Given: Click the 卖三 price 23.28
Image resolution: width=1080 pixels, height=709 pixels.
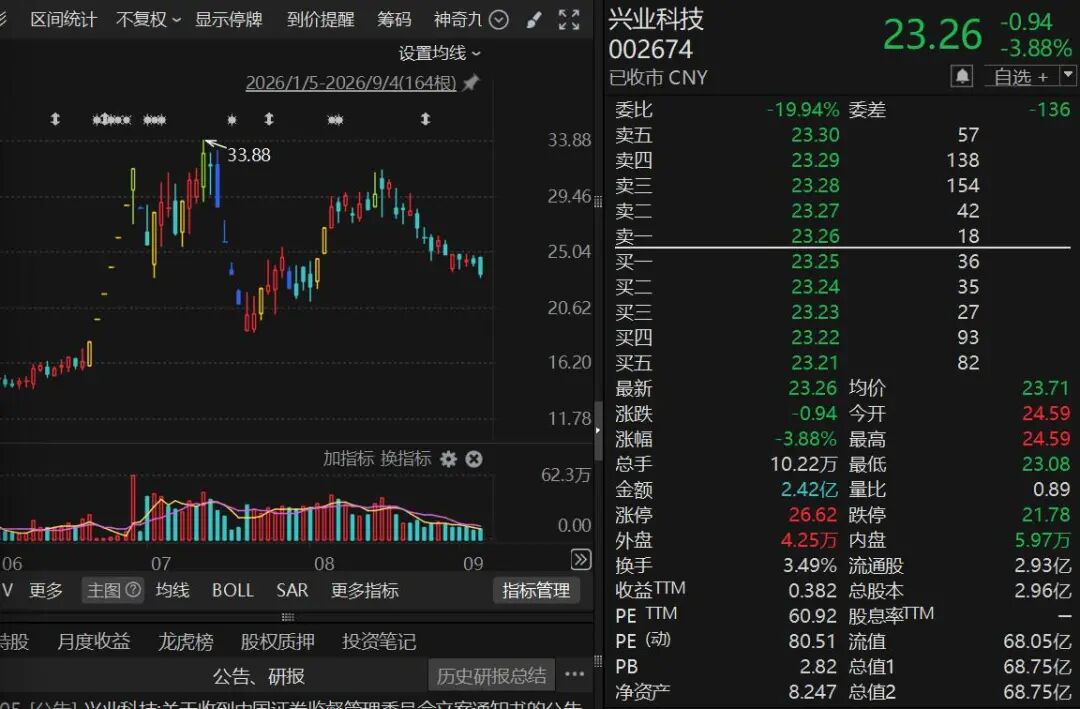Looking at the screenshot, I should click(815, 186).
